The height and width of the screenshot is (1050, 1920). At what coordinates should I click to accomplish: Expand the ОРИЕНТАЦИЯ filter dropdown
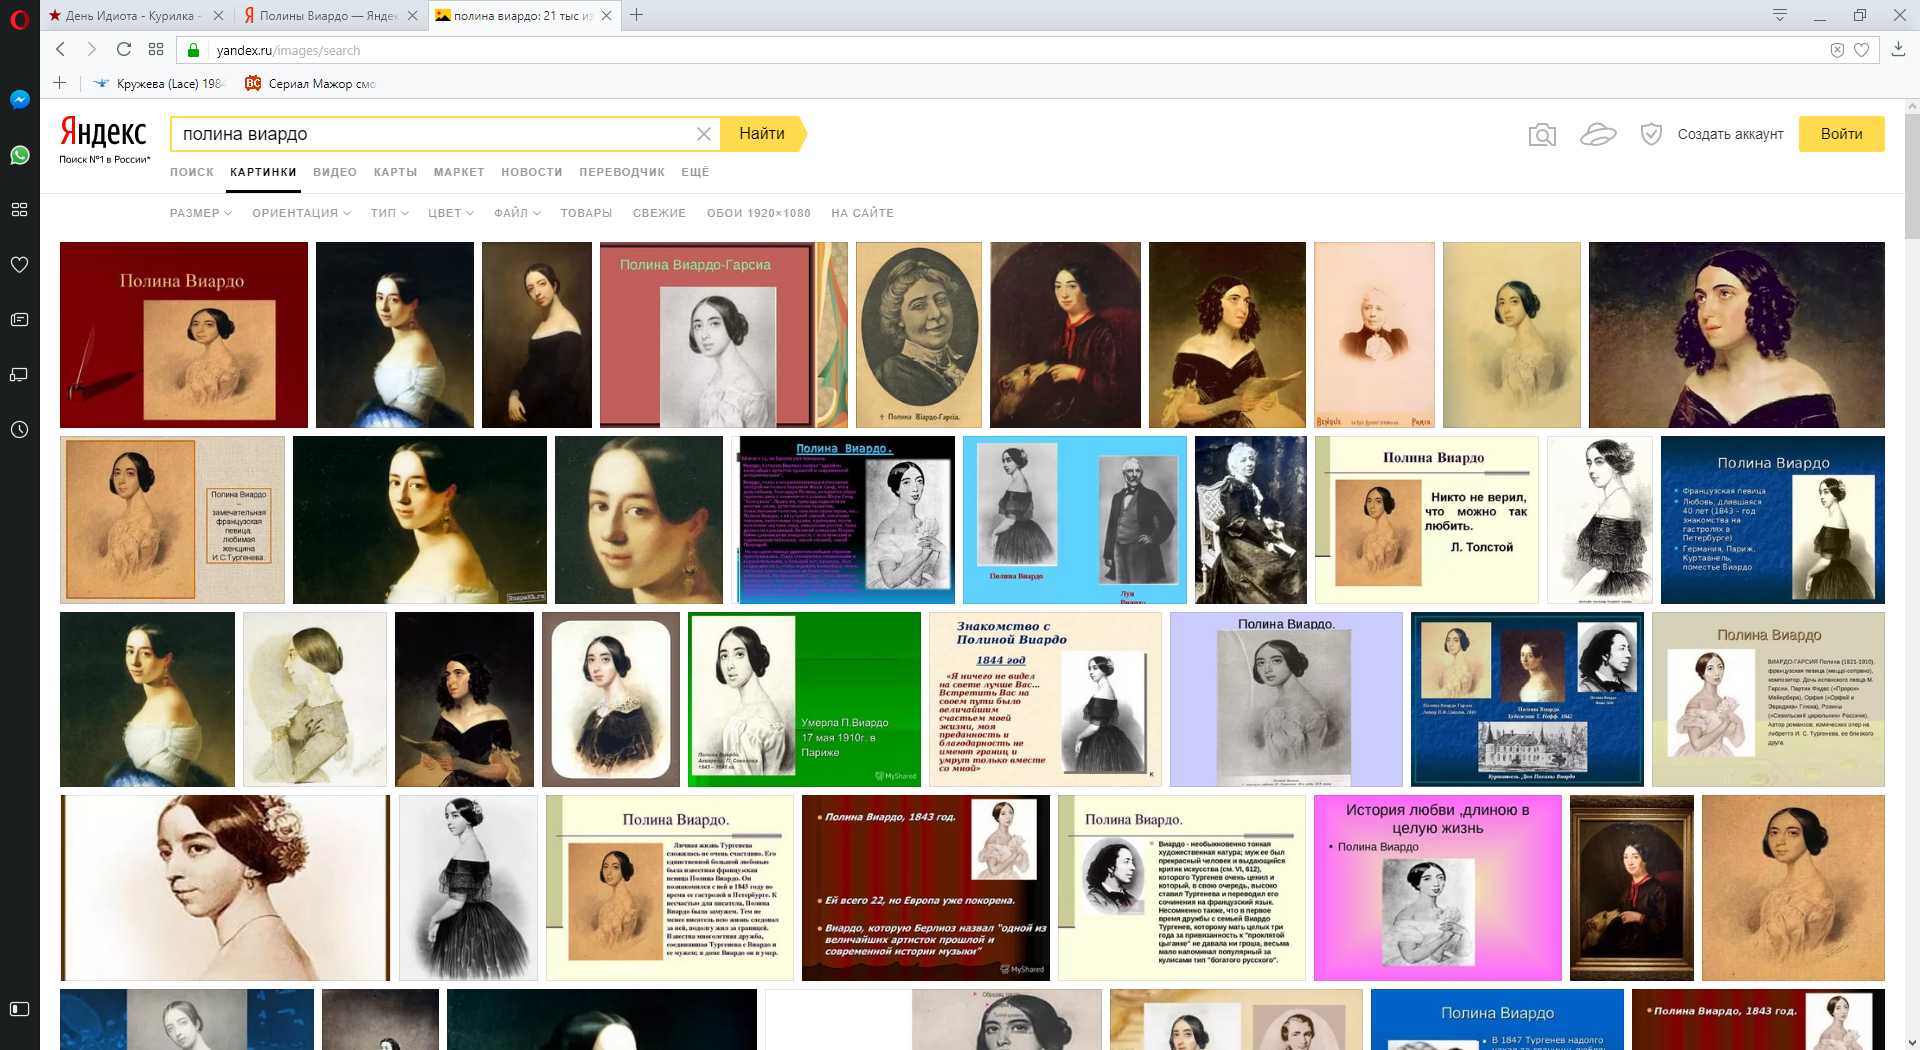click(302, 213)
